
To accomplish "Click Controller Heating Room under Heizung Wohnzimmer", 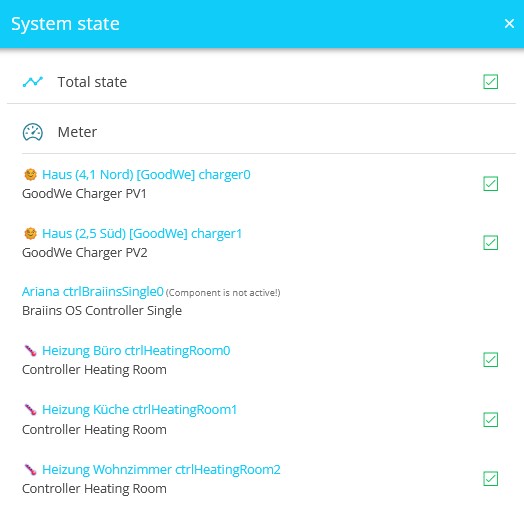I will (94, 489).
